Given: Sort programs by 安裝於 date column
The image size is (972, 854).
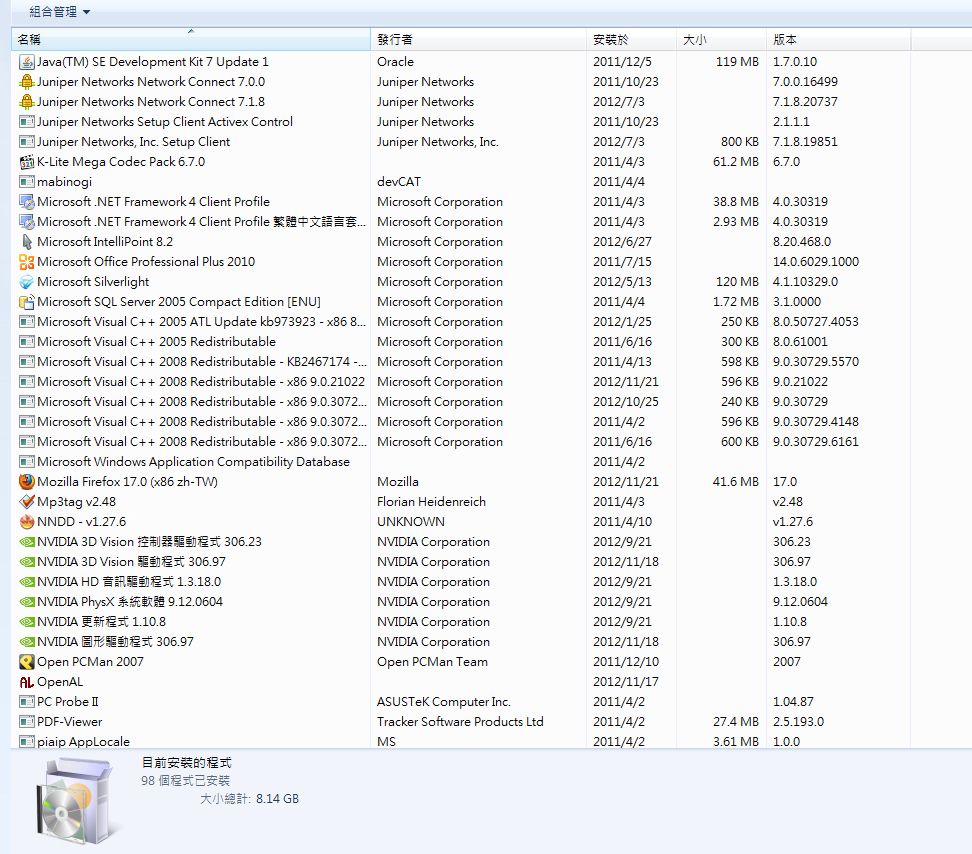Looking at the screenshot, I should coord(630,40).
